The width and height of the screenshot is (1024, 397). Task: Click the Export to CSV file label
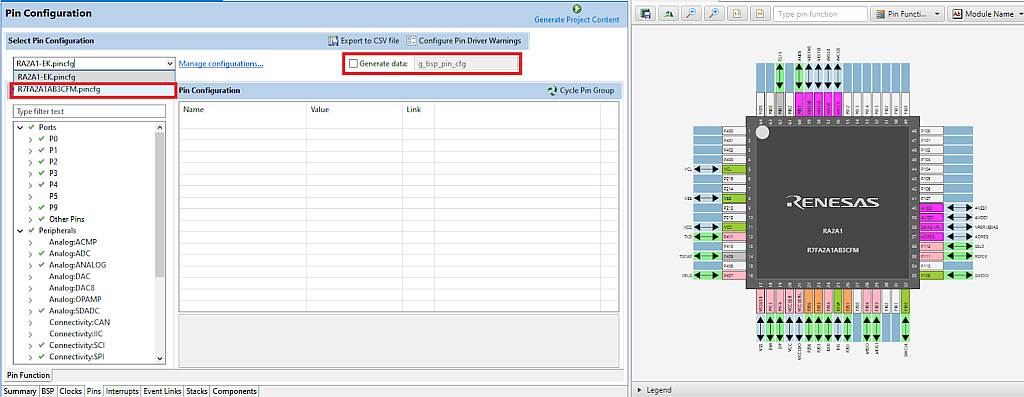370,40
